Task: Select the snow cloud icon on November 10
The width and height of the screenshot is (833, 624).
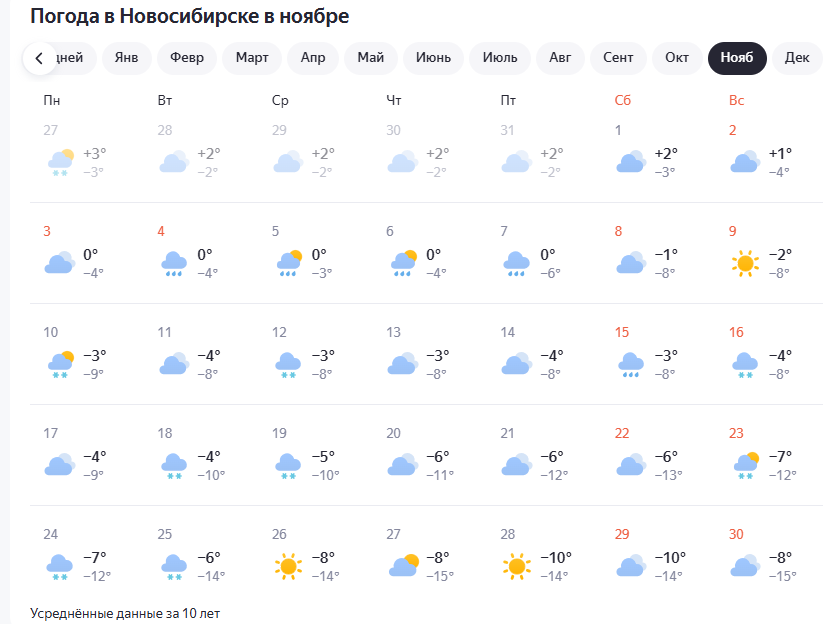Action: [x=58, y=363]
